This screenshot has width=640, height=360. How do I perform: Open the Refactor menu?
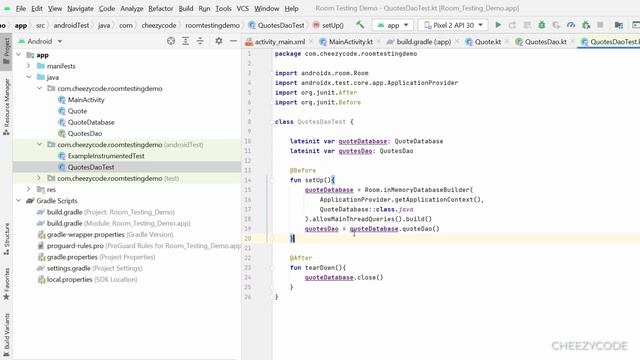click(160, 8)
